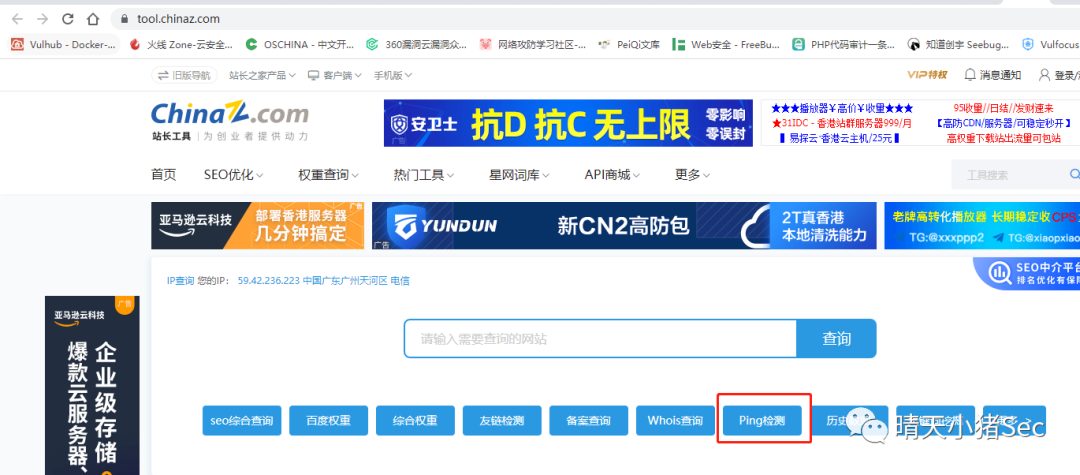Open the YUNDUN 新CN2高防包 banner
Image resolution: width=1080 pixels, height=475 pixels.
point(624,225)
